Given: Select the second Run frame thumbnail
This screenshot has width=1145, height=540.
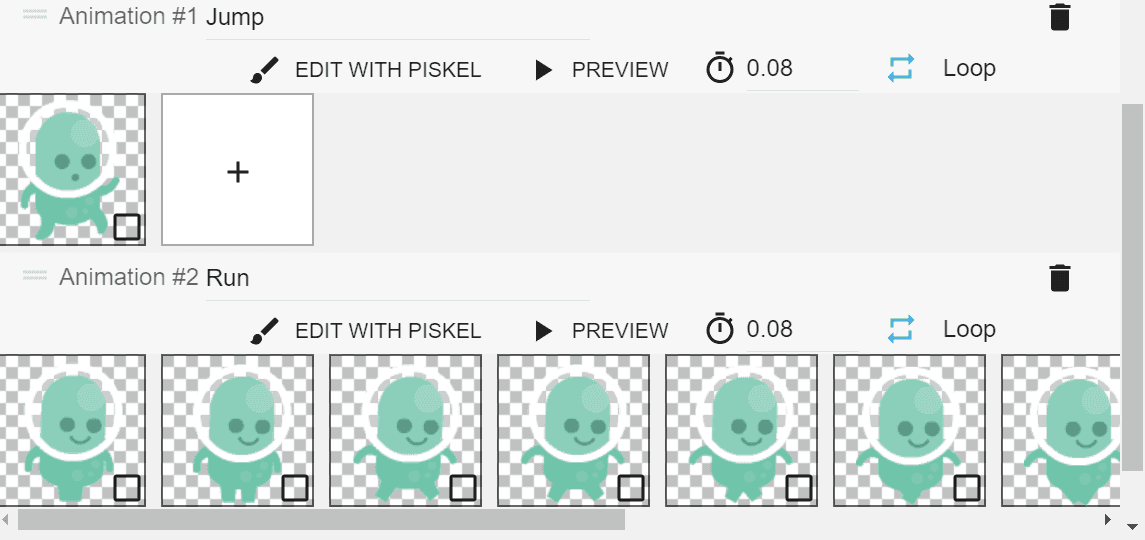Looking at the screenshot, I should (237, 430).
